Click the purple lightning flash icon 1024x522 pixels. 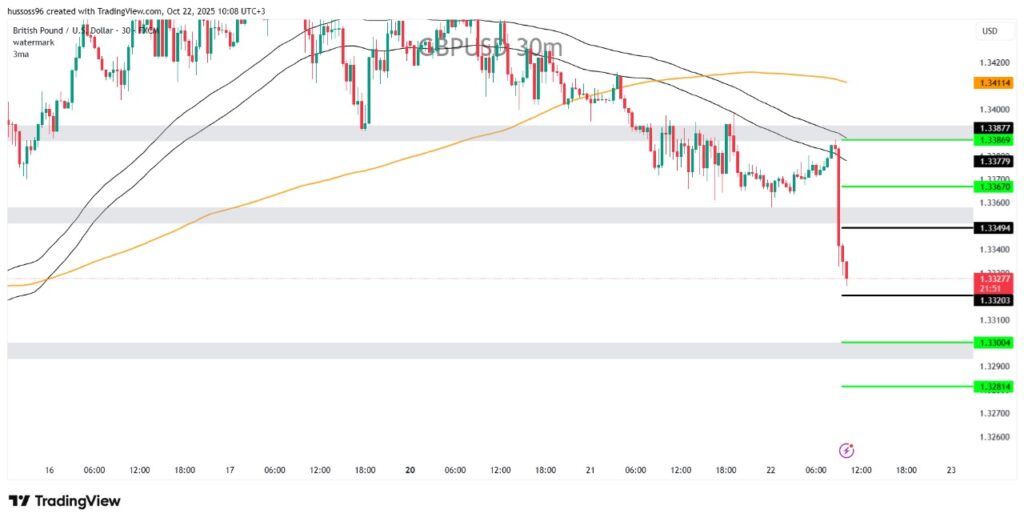tap(846, 450)
